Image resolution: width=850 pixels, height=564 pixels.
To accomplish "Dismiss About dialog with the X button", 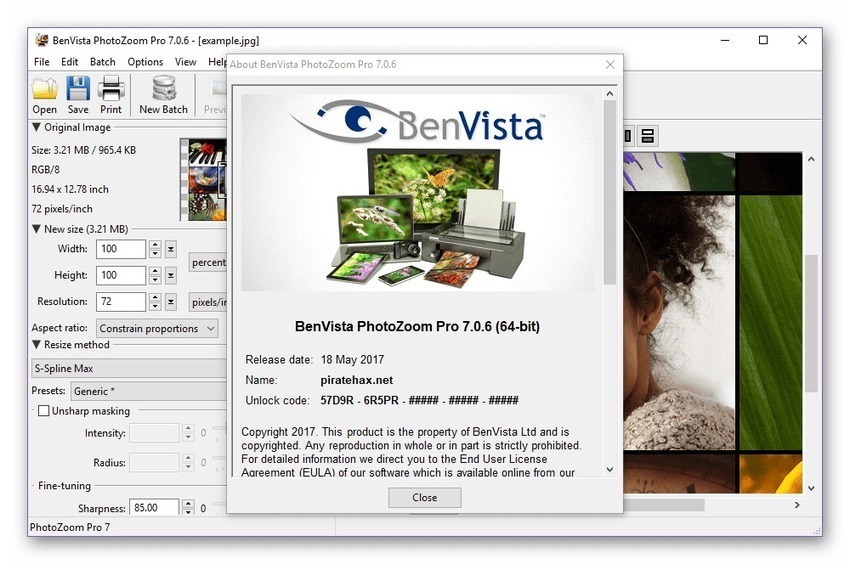I will [610, 65].
